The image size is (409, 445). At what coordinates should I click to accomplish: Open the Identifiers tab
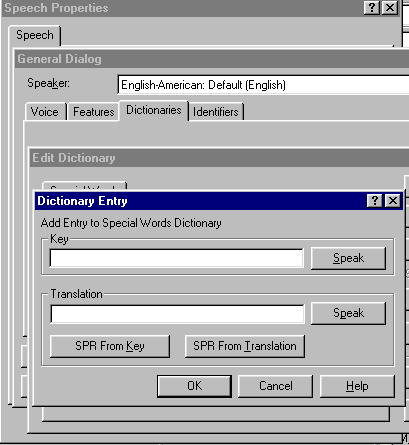point(216,112)
